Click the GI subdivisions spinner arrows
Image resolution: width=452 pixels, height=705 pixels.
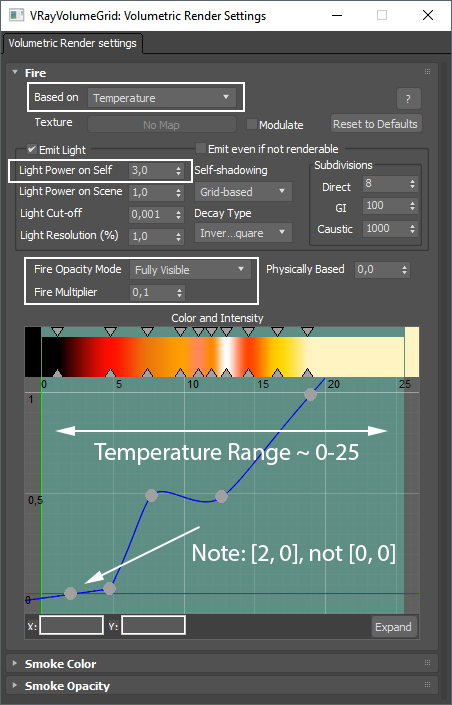pyautogui.click(x=412, y=206)
